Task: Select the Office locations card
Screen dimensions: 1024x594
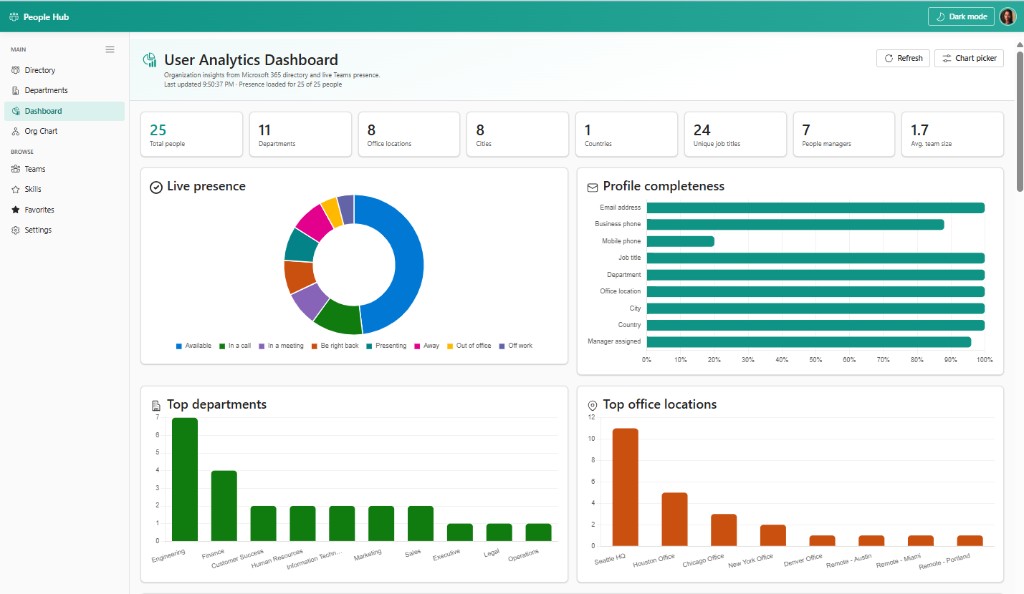Action: (x=409, y=134)
